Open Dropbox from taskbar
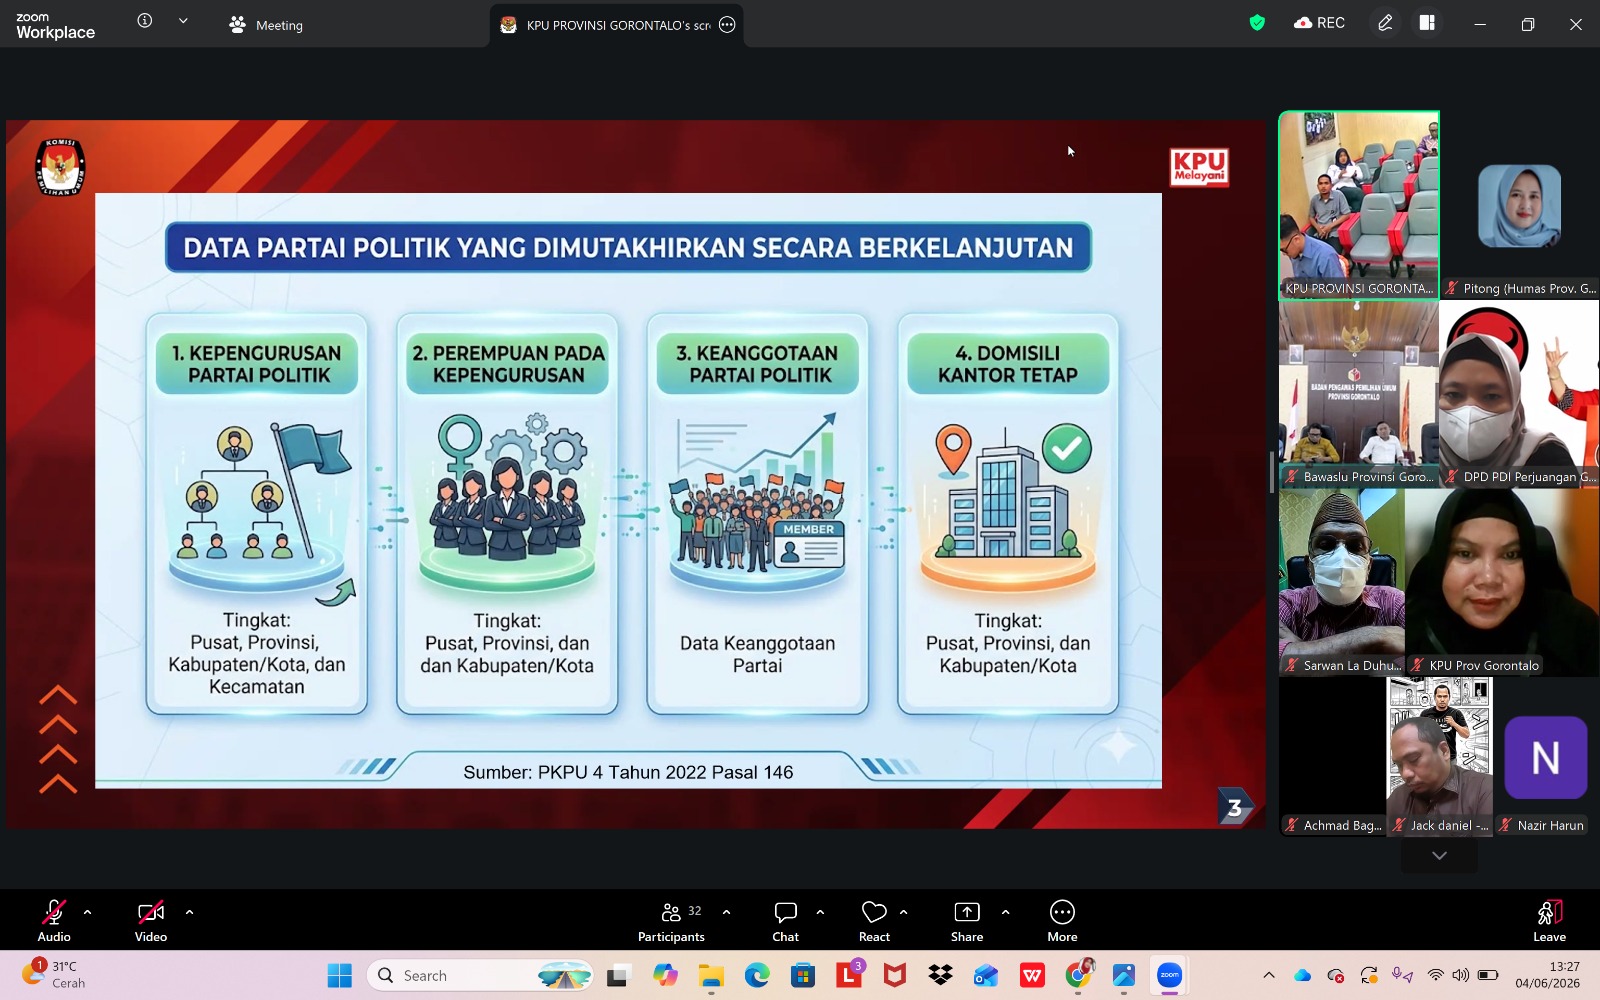This screenshot has height=1000, width=1600. pyautogui.click(x=941, y=975)
